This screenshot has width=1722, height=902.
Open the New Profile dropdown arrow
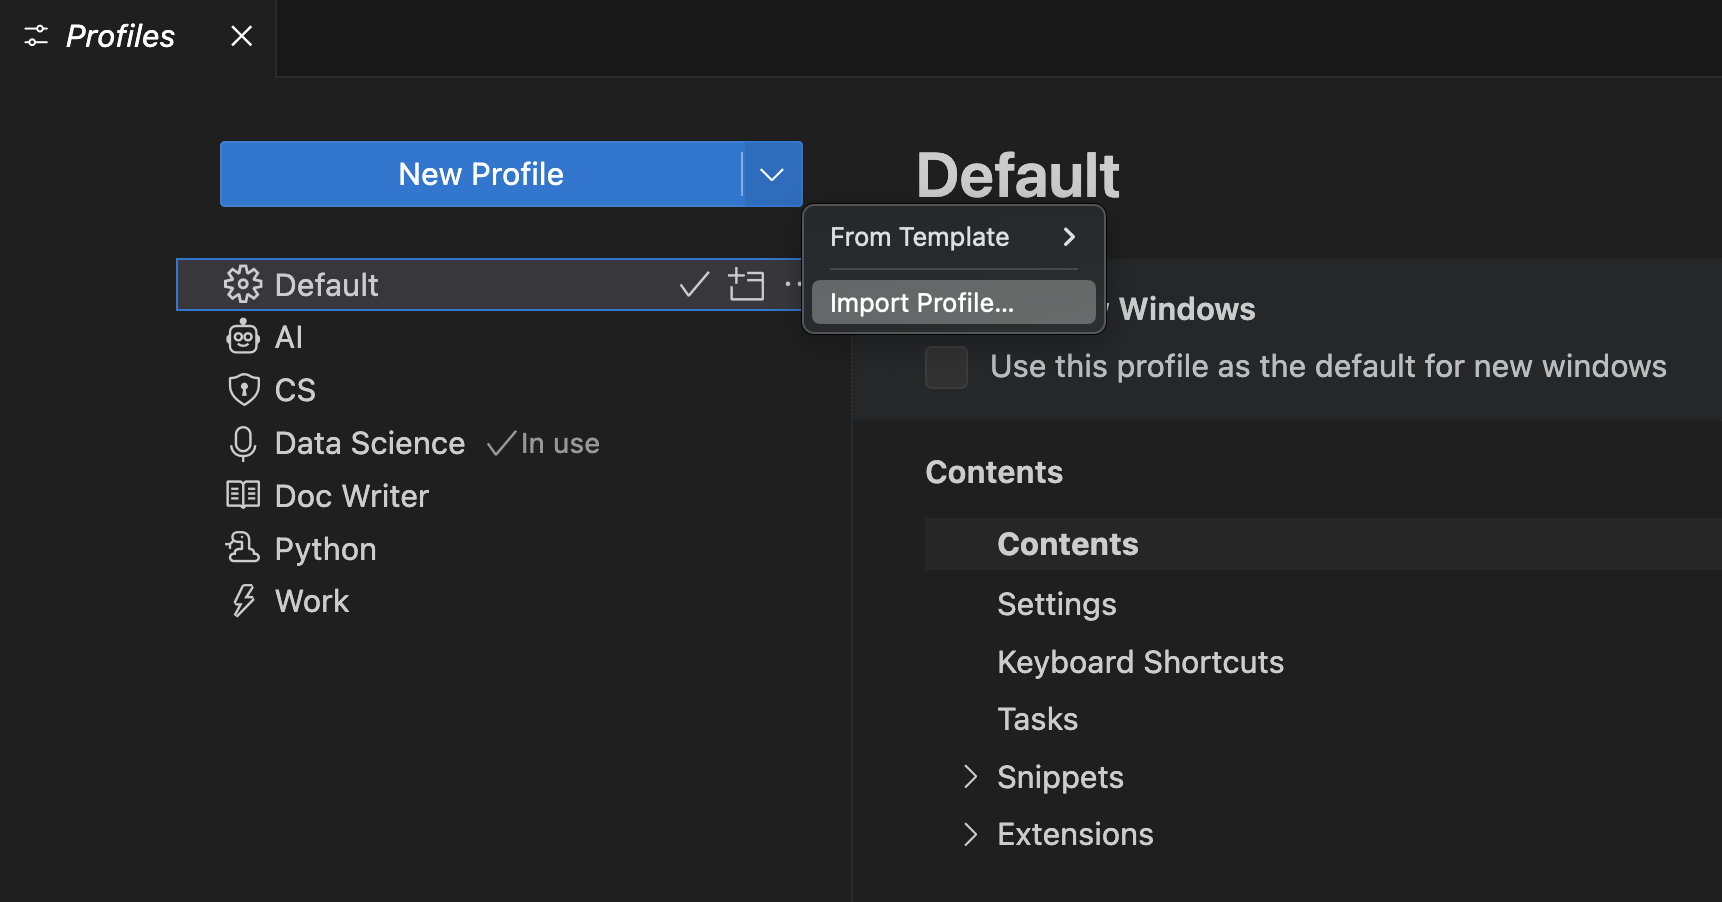pyautogui.click(x=771, y=174)
